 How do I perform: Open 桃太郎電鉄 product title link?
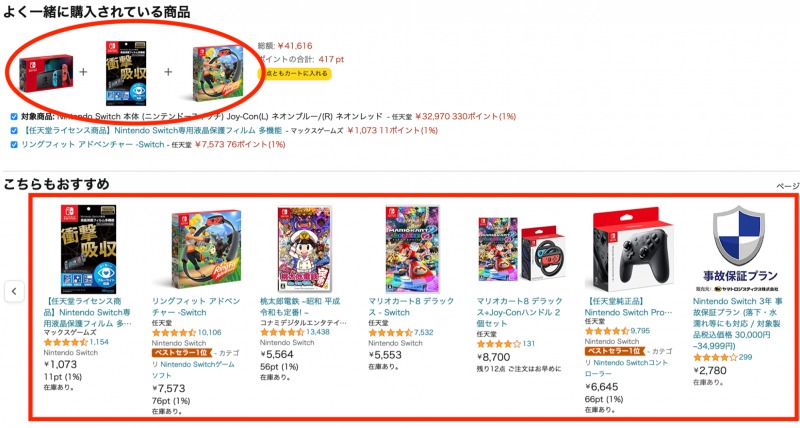(300, 307)
